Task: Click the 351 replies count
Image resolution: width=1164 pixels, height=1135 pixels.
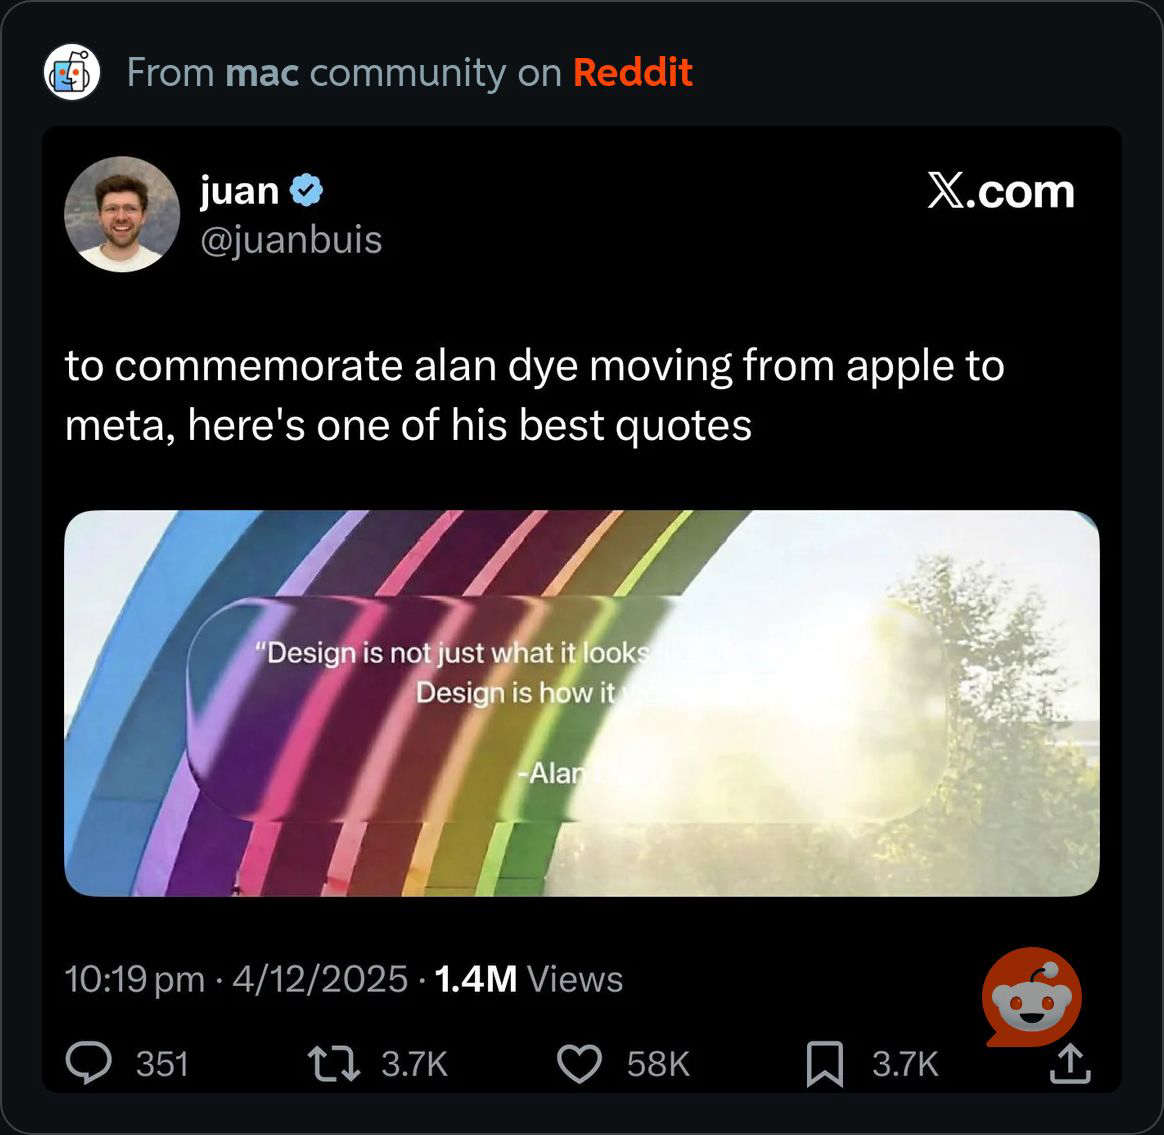Action: coord(162,1064)
